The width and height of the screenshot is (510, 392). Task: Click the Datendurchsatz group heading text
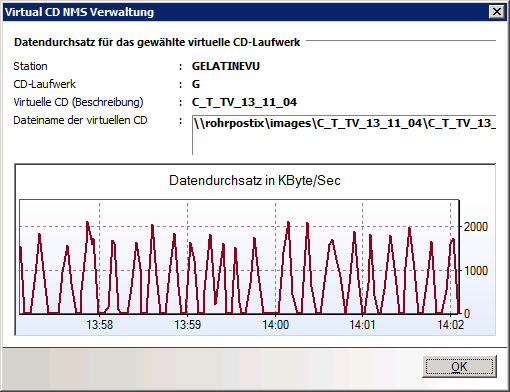click(157, 42)
